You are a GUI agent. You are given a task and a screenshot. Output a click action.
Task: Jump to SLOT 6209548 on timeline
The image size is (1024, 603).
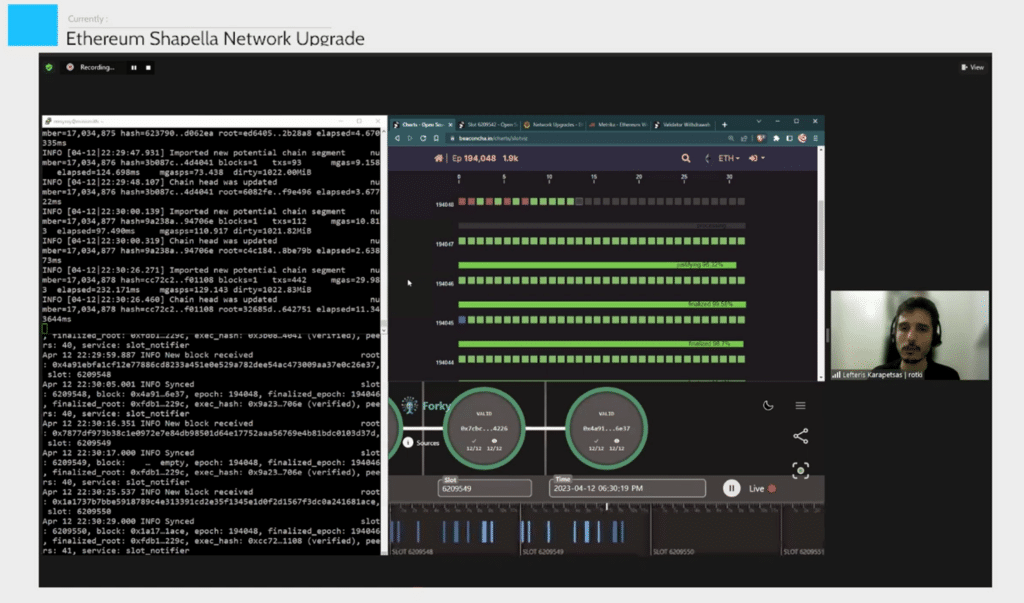(411, 552)
